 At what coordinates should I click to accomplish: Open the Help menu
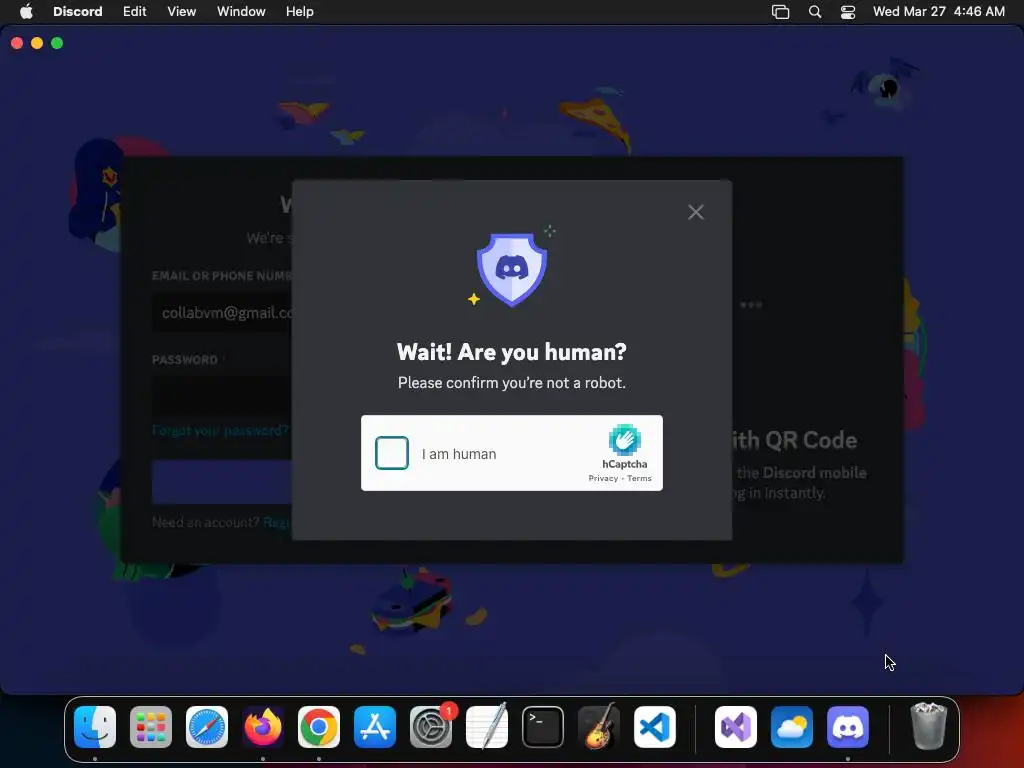tap(300, 11)
